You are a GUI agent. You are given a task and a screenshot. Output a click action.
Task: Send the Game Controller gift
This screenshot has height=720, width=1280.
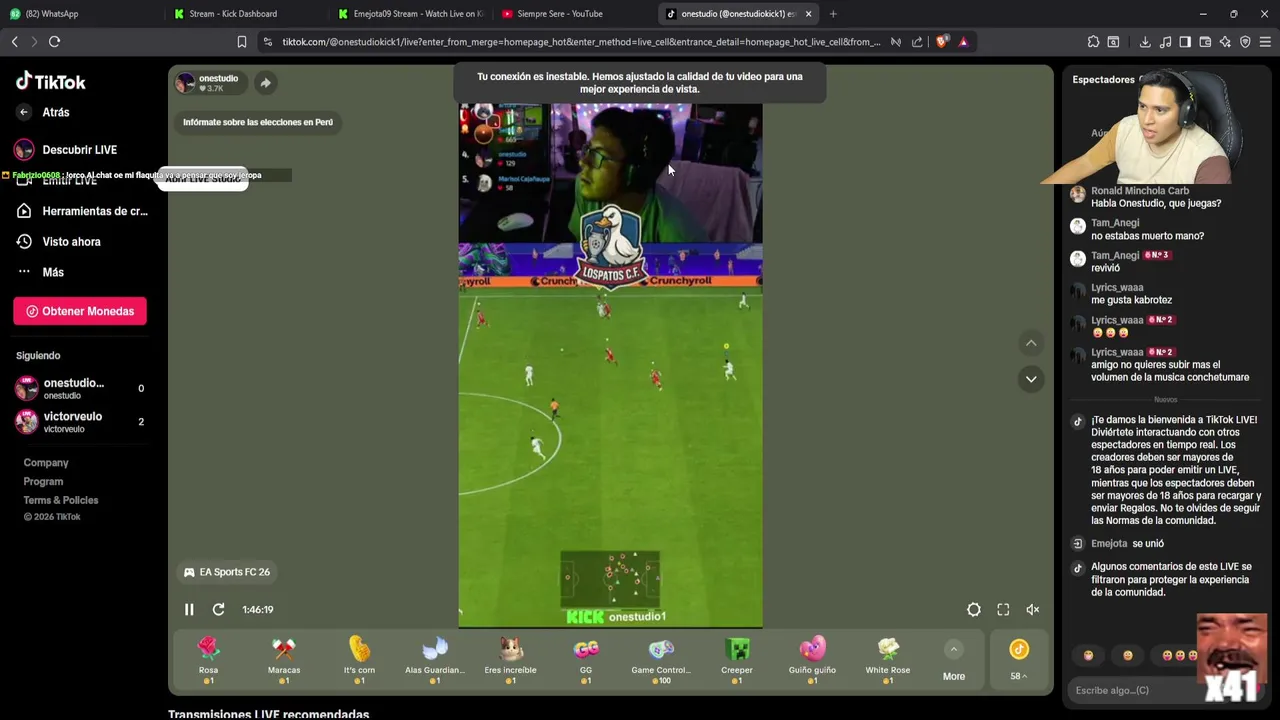pyautogui.click(x=661, y=660)
